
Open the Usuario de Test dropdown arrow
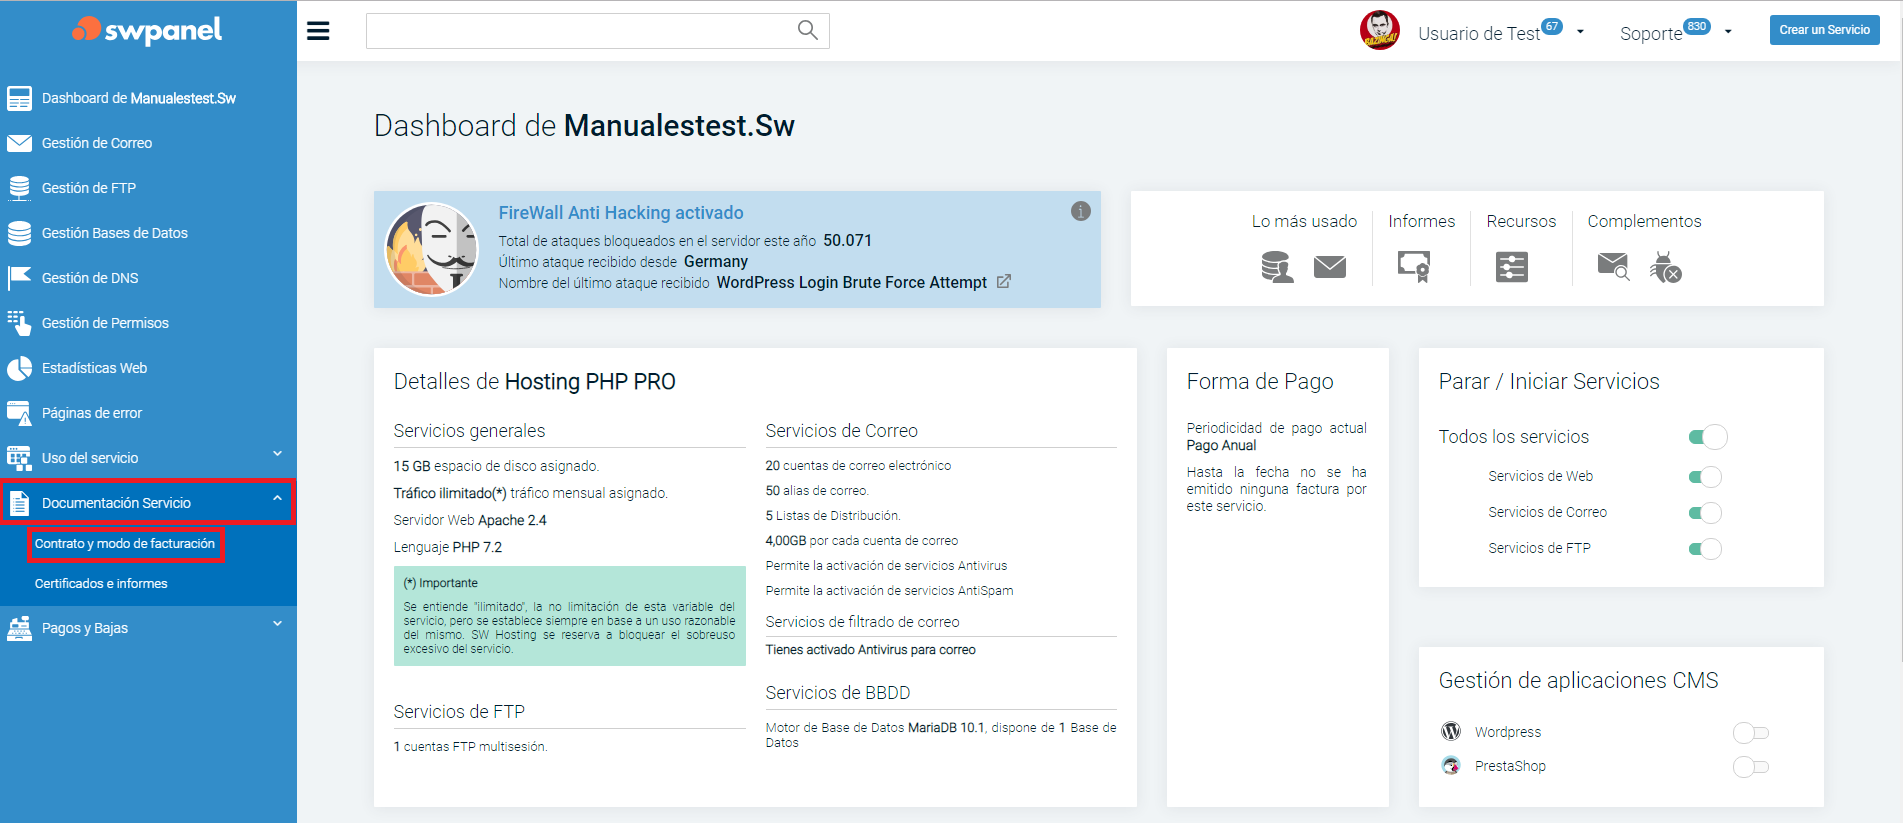[1580, 32]
